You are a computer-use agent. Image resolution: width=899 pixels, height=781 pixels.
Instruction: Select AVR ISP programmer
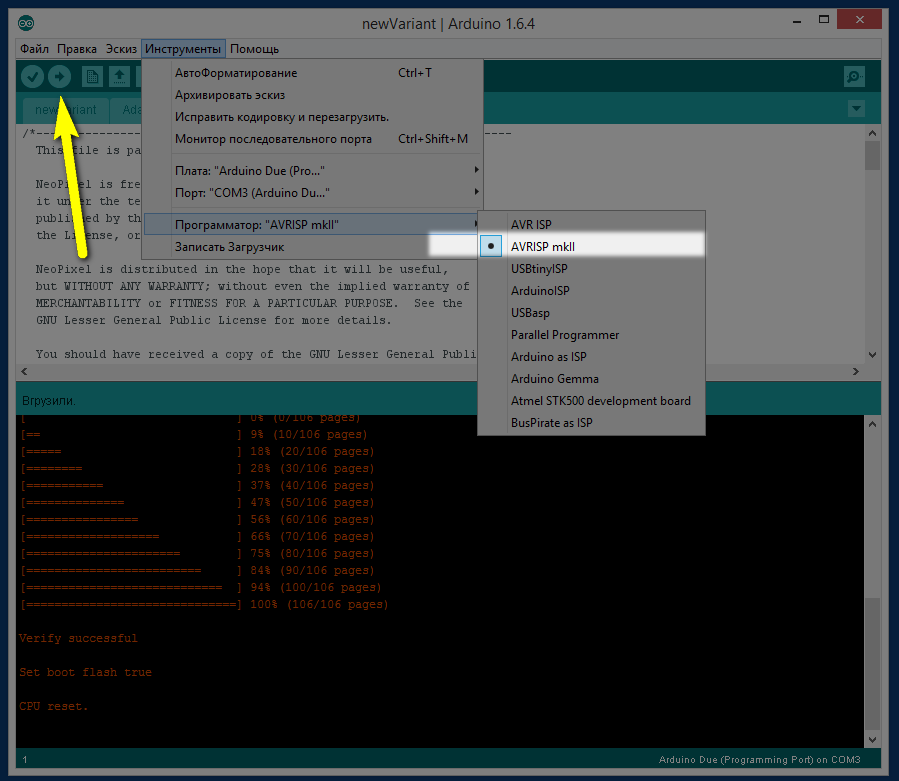pyautogui.click(x=591, y=224)
